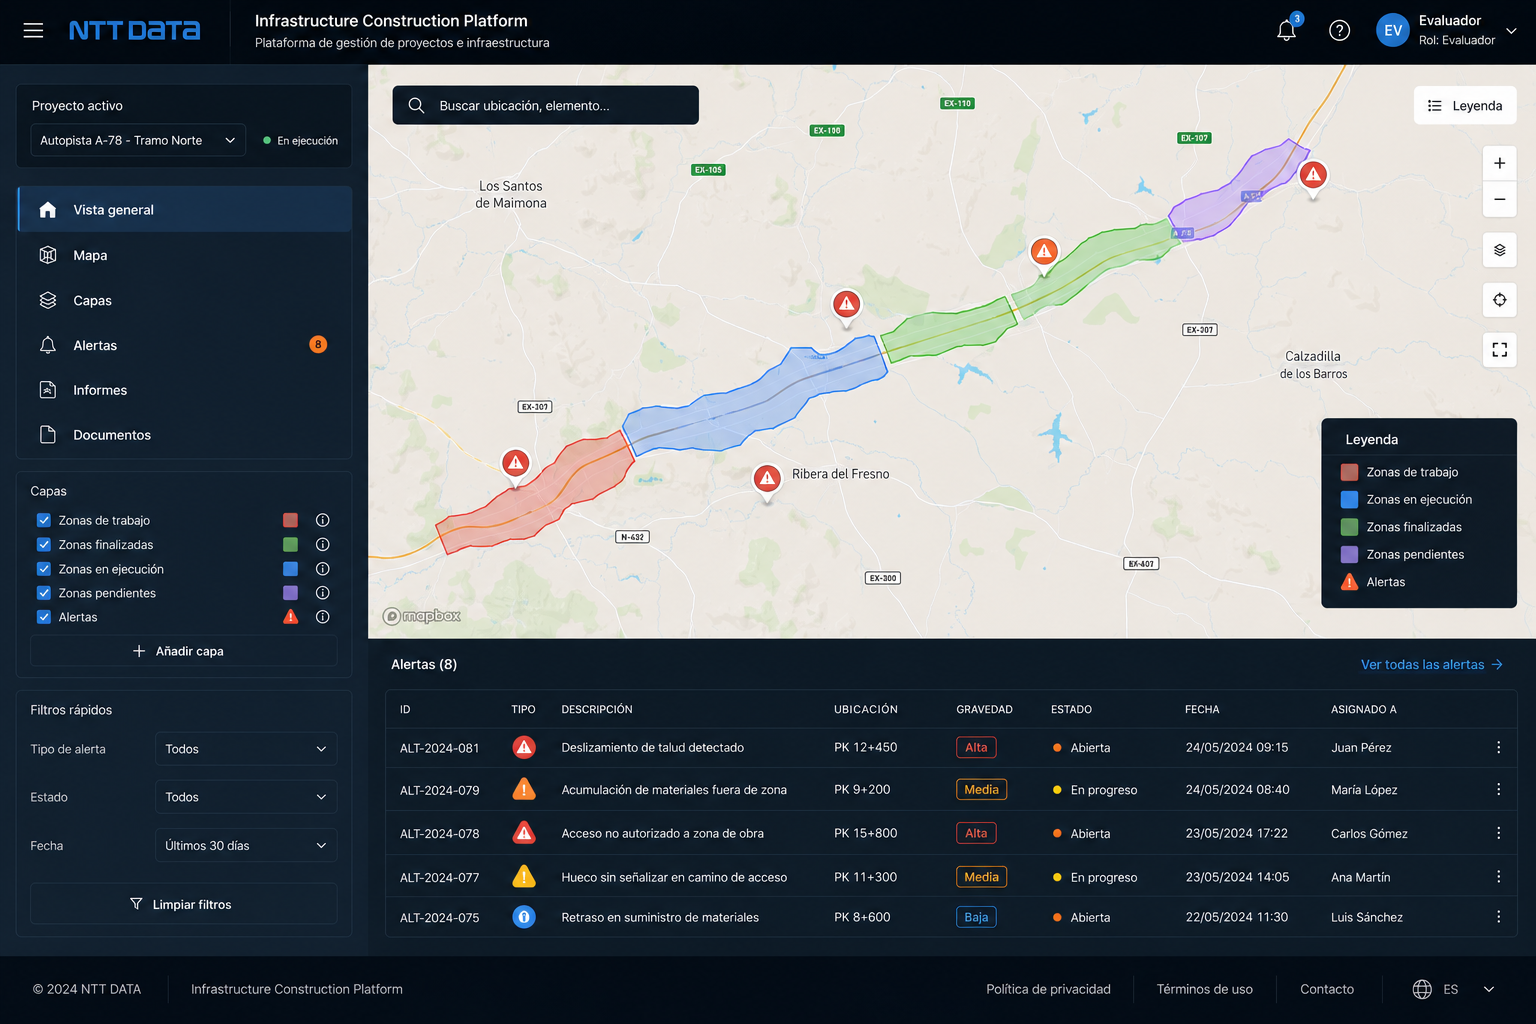Open Términos de uso link
Image resolution: width=1536 pixels, height=1024 pixels.
point(1204,989)
